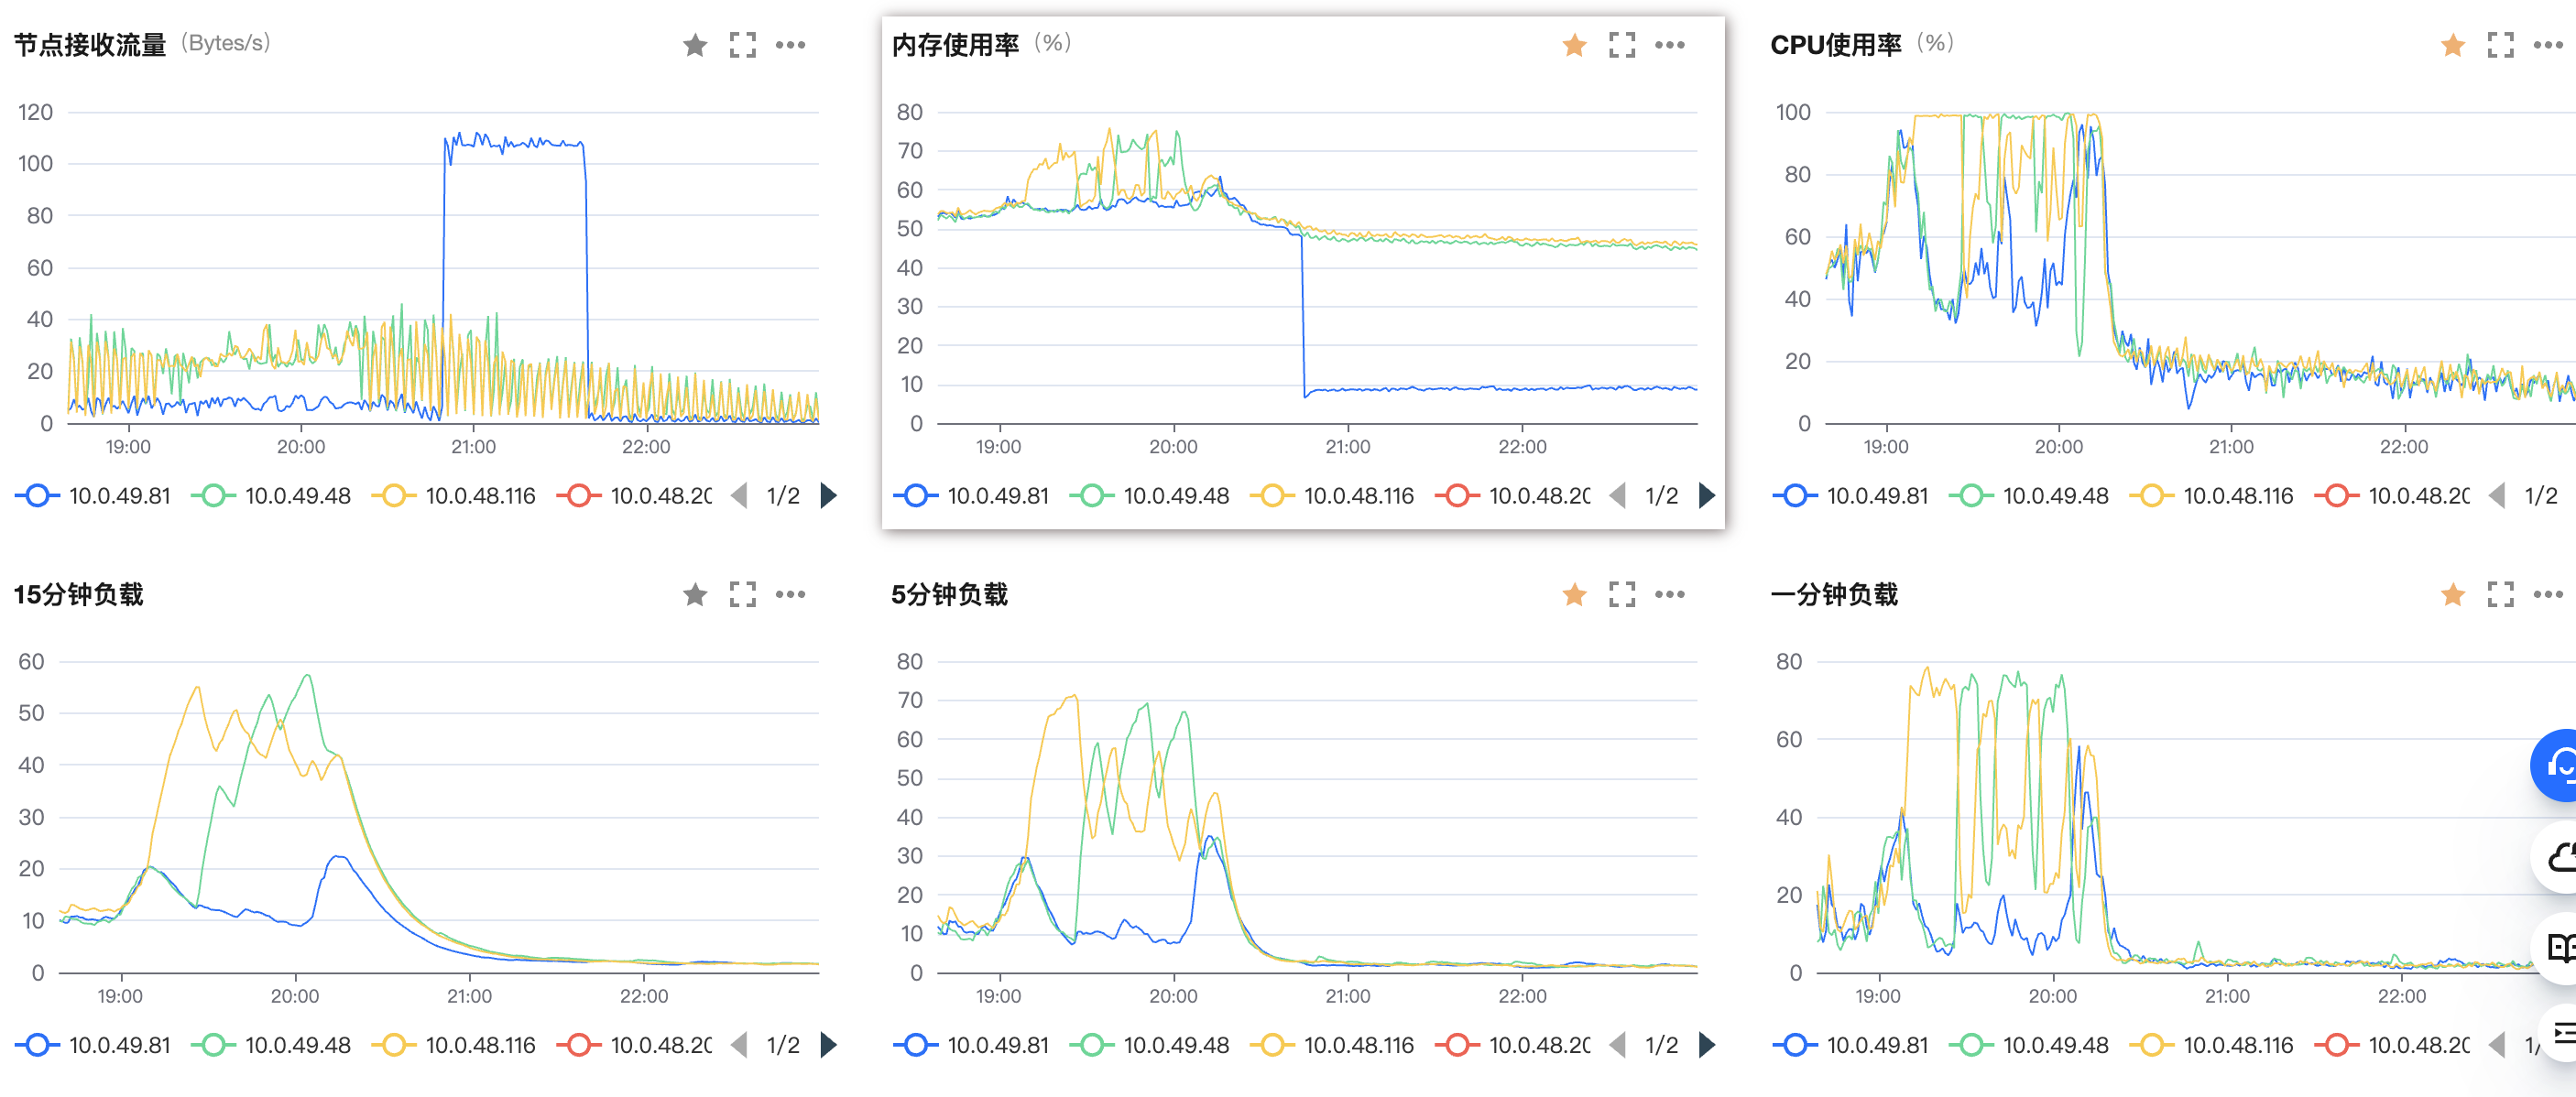Open more options for 15分钟负载 chart
Image resolution: width=2576 pixels, height=1097 pixels.
point(790,595)
